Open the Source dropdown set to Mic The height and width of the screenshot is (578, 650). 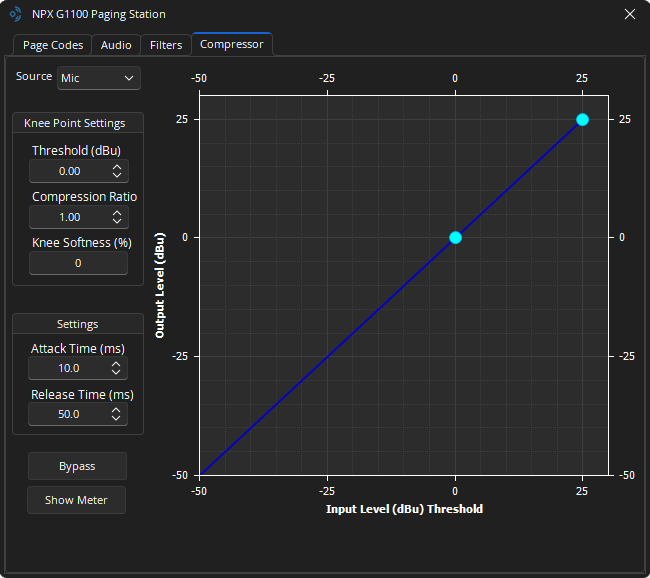pos(98,78)
